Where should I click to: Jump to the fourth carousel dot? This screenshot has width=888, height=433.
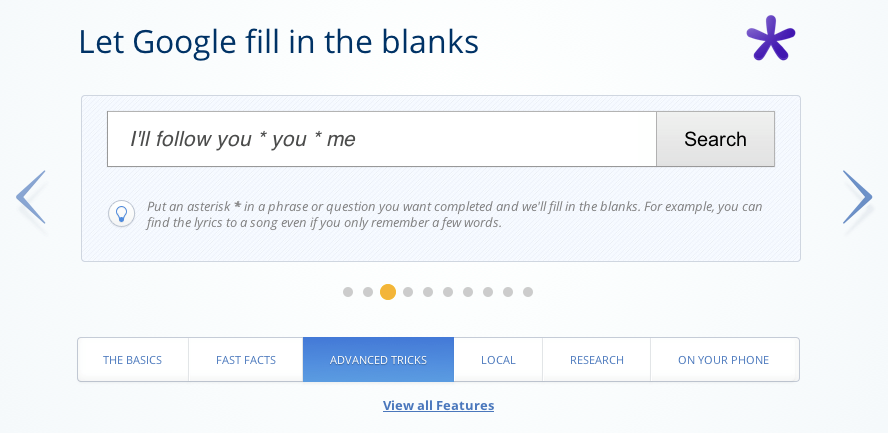[408, 292]
